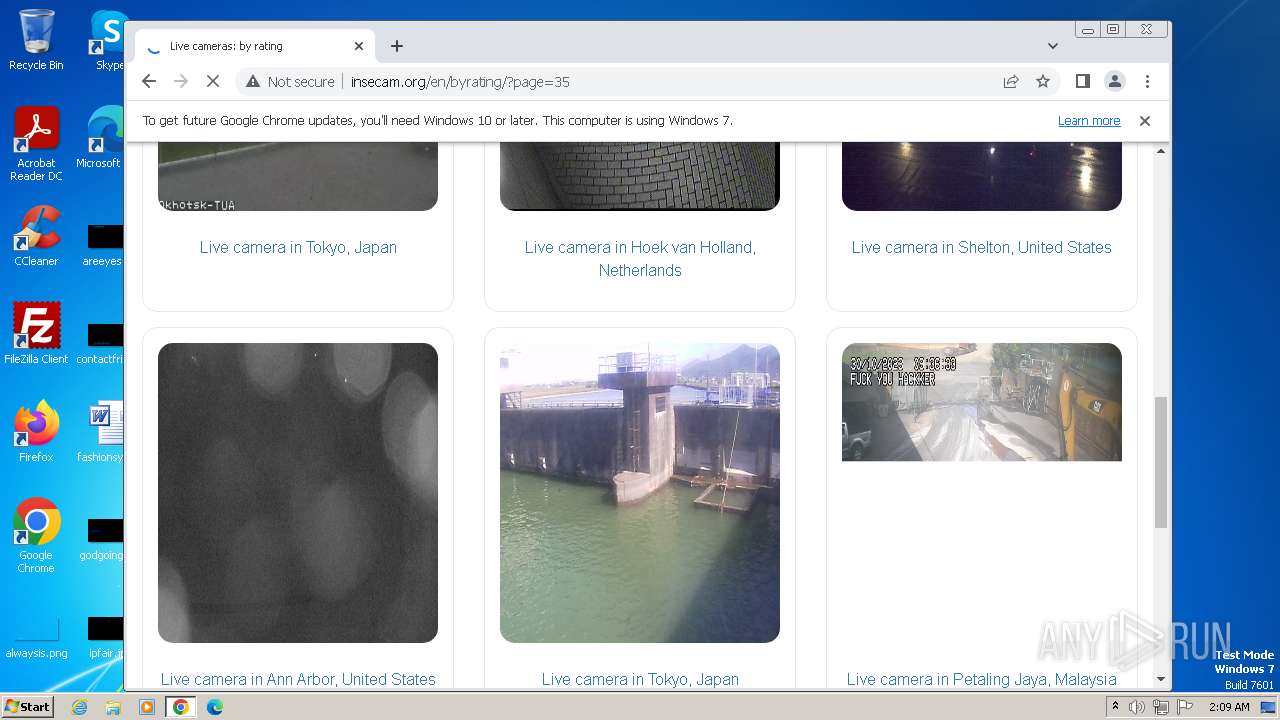The height and width of the screenshot is (720, 1280).
Task: Click the scrollbar down arrow
Action: coord(1161,679)
